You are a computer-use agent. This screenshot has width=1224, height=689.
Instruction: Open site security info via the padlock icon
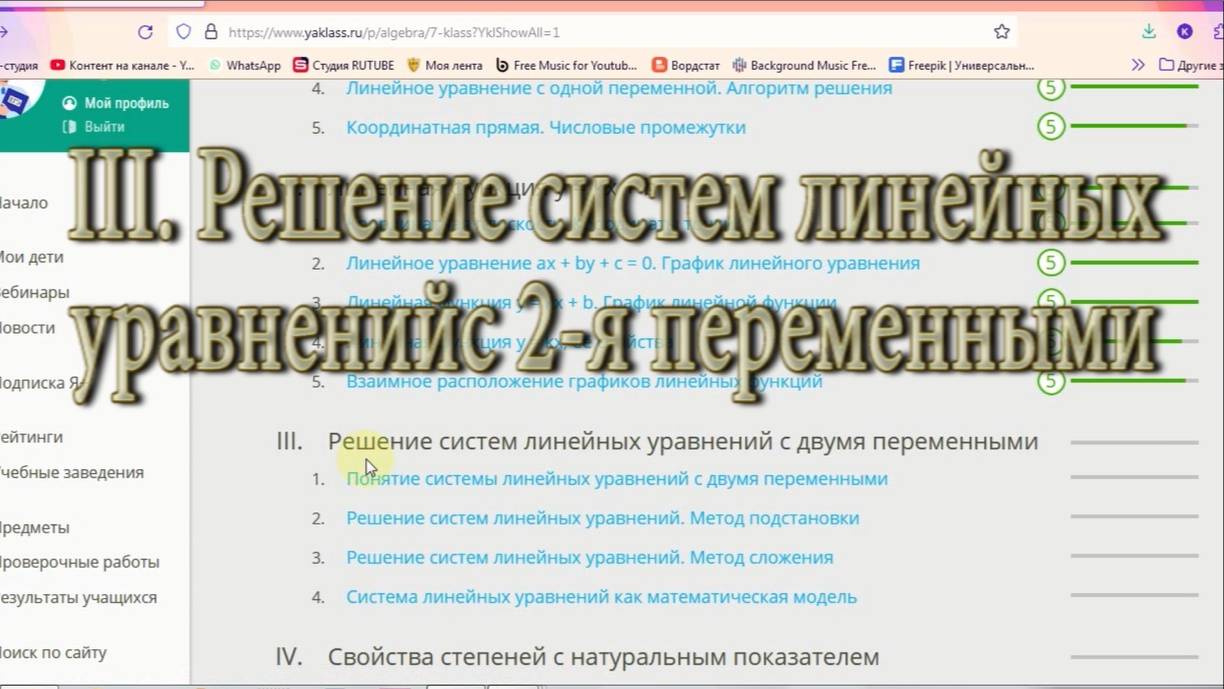211,32
